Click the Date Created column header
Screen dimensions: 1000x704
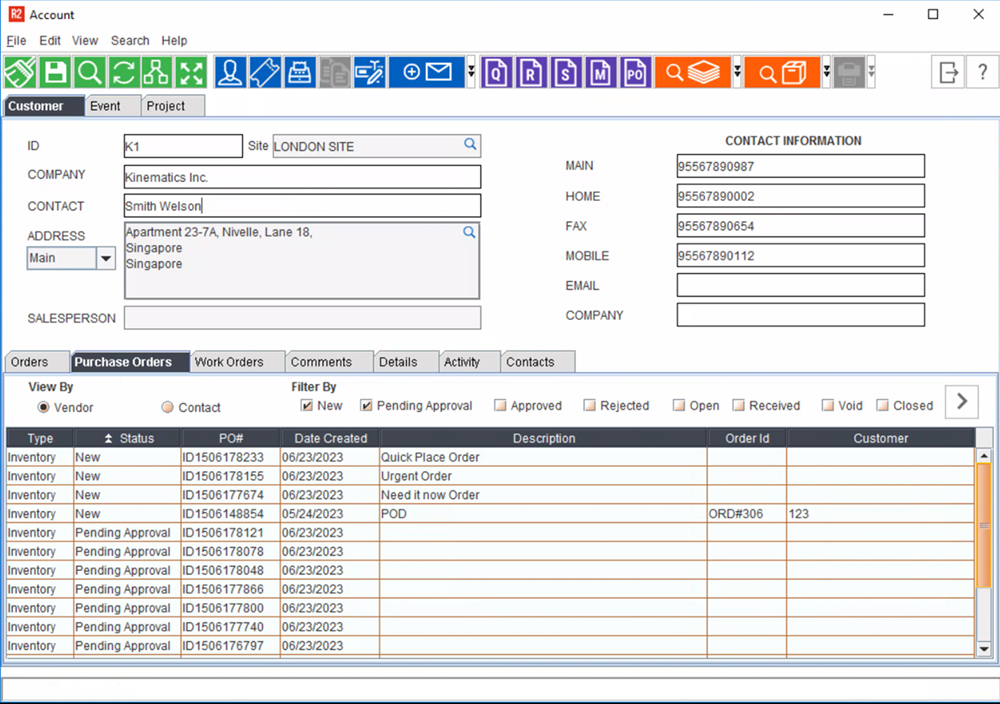tap(330, 438)
